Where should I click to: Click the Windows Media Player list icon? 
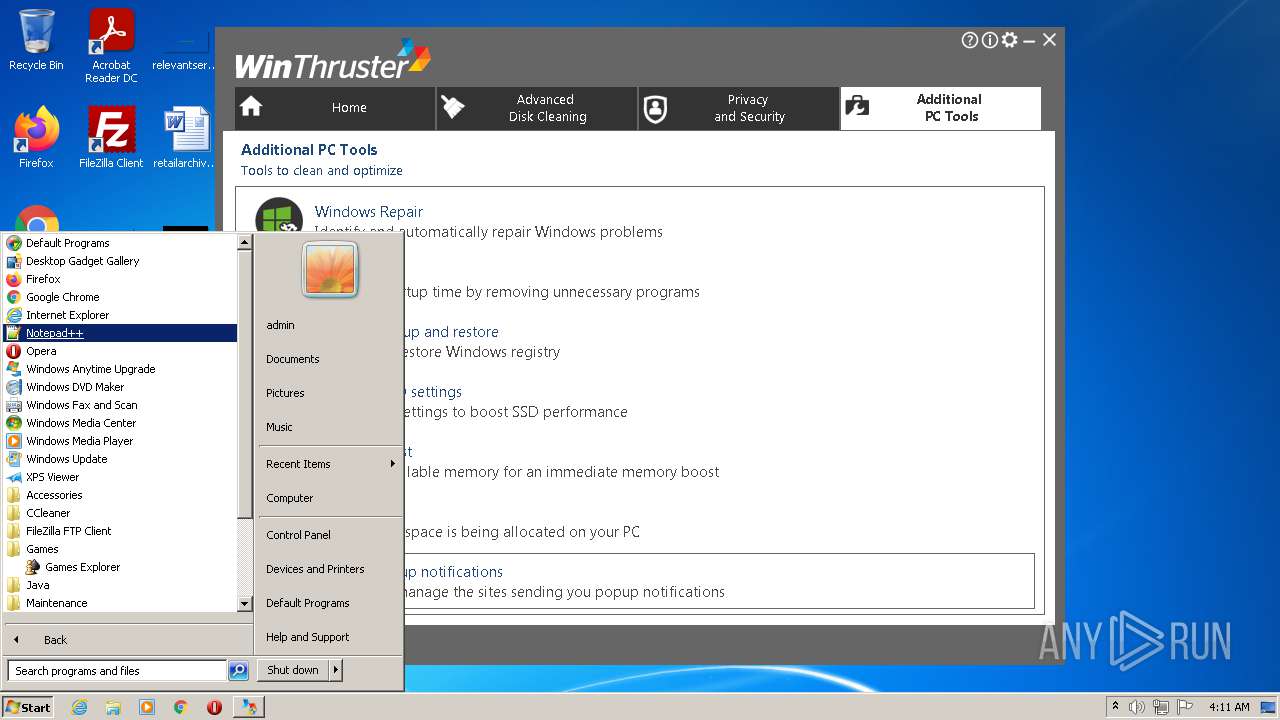pos(14,441)
